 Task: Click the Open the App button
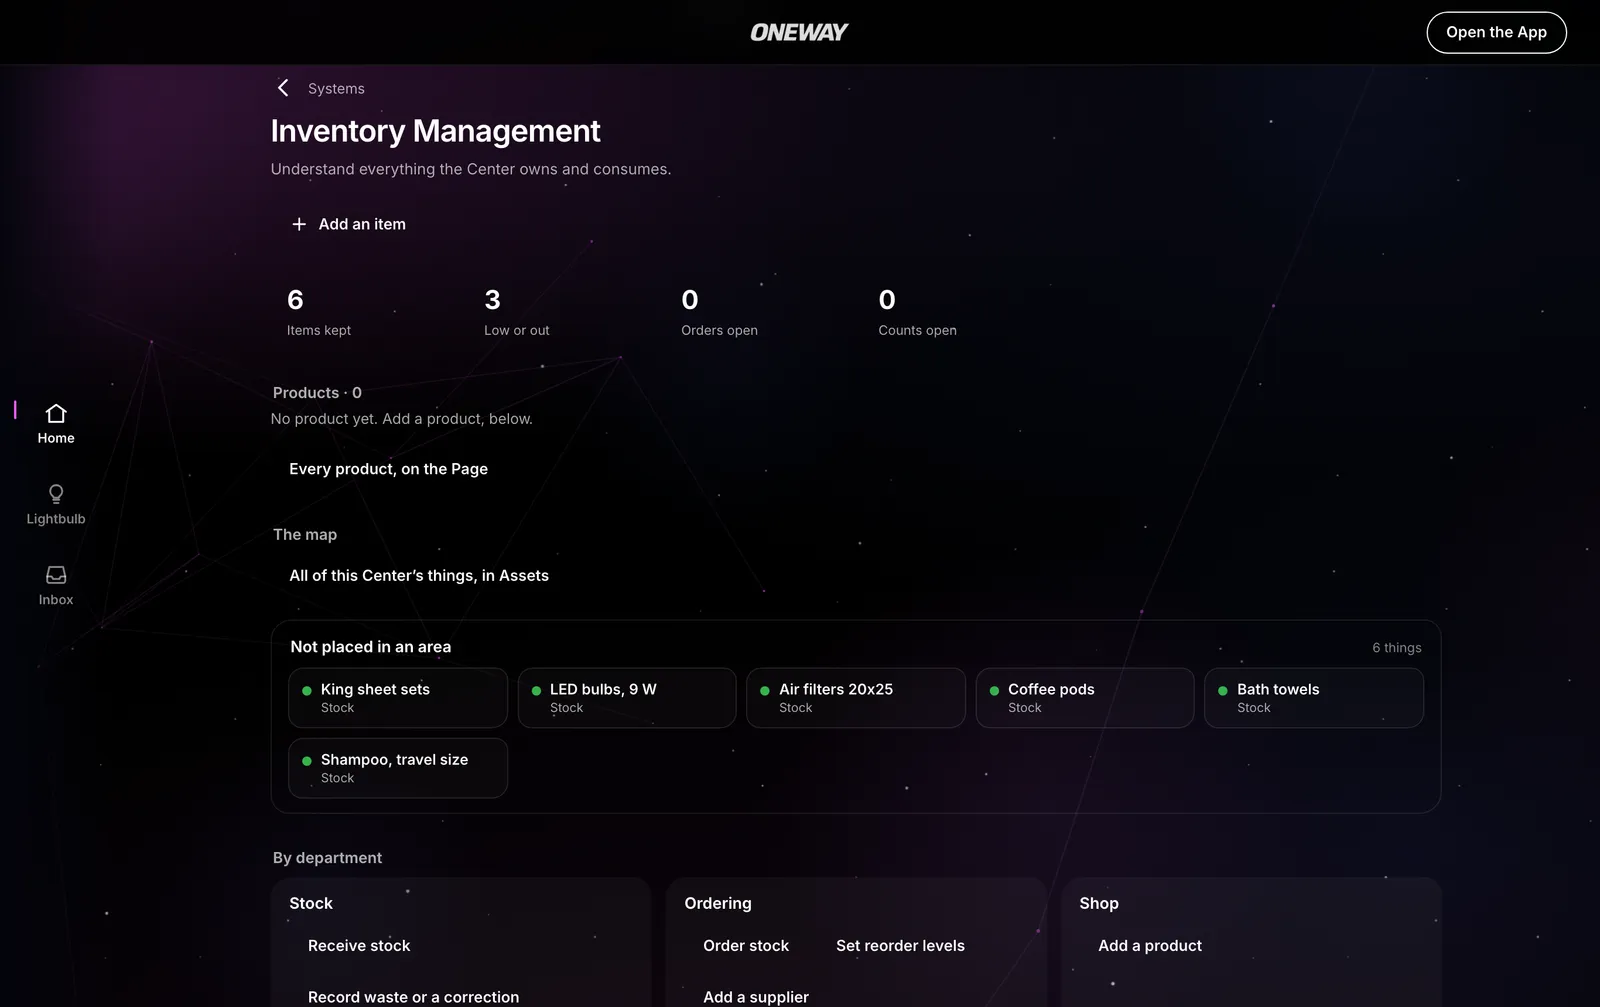tap(1496, 32)
